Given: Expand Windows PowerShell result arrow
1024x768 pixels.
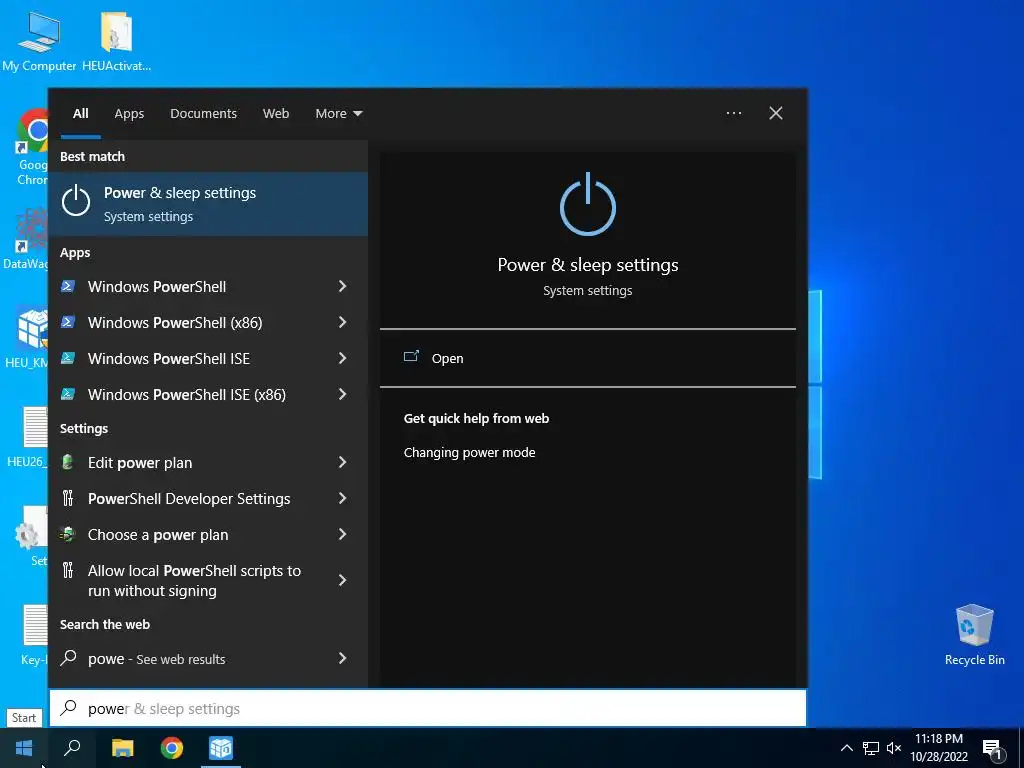Looking at the screenshot, I should (x=342, y=286).
